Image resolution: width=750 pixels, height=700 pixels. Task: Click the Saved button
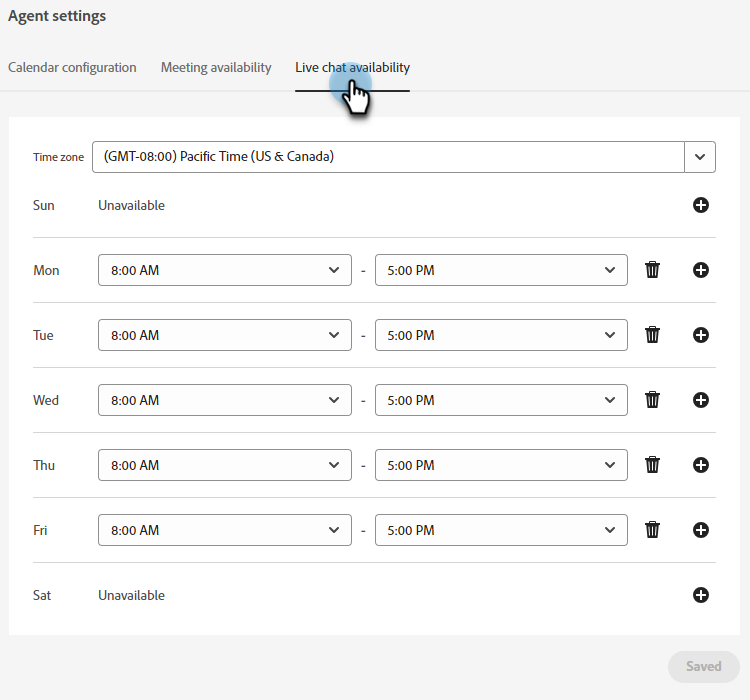[704, 667]
